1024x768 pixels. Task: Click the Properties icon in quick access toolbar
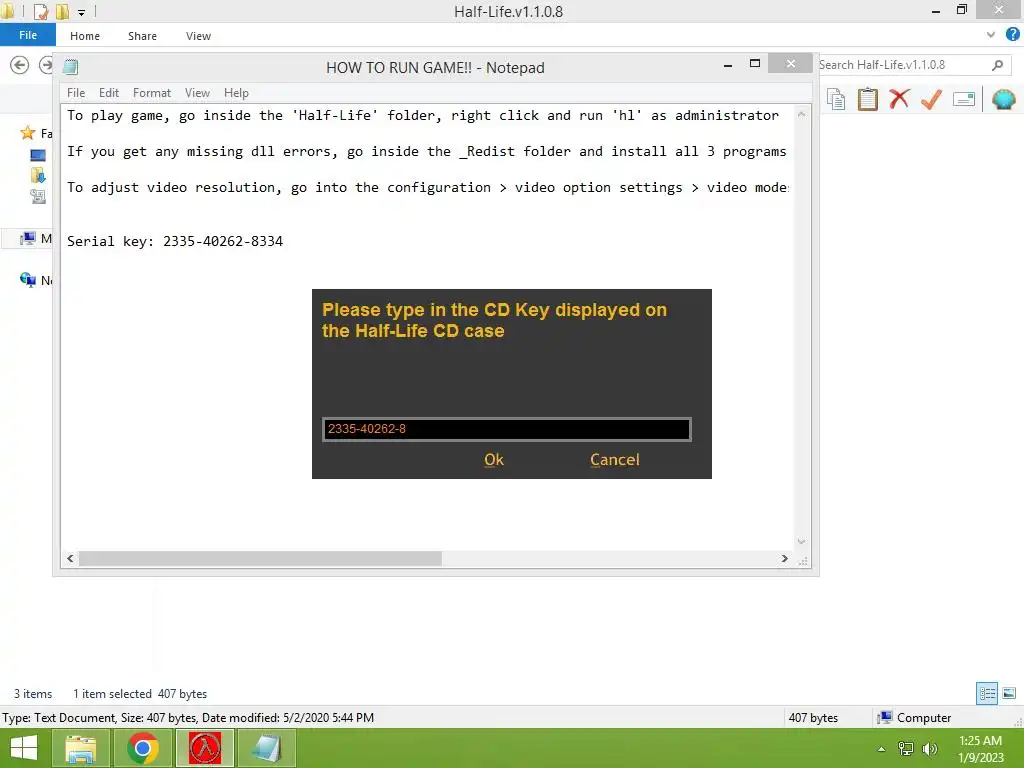click(x=40, y=11)
